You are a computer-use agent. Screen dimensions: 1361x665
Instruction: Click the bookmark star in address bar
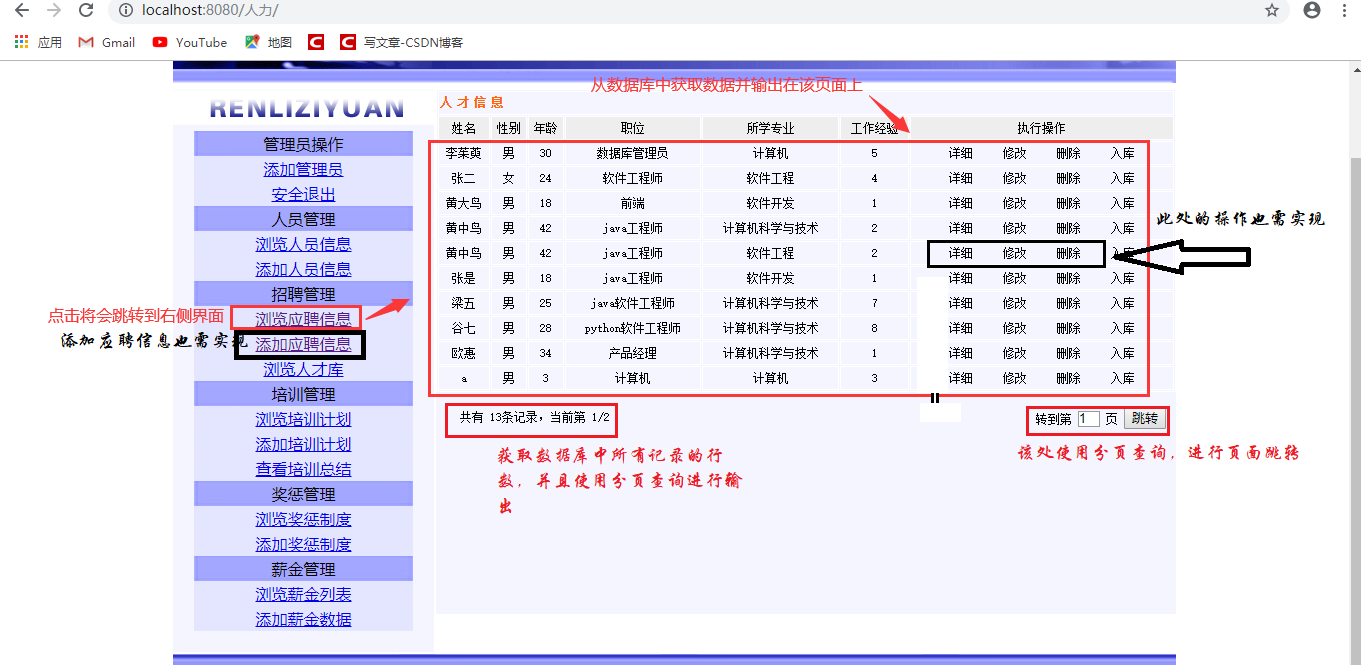[1272, 10]
